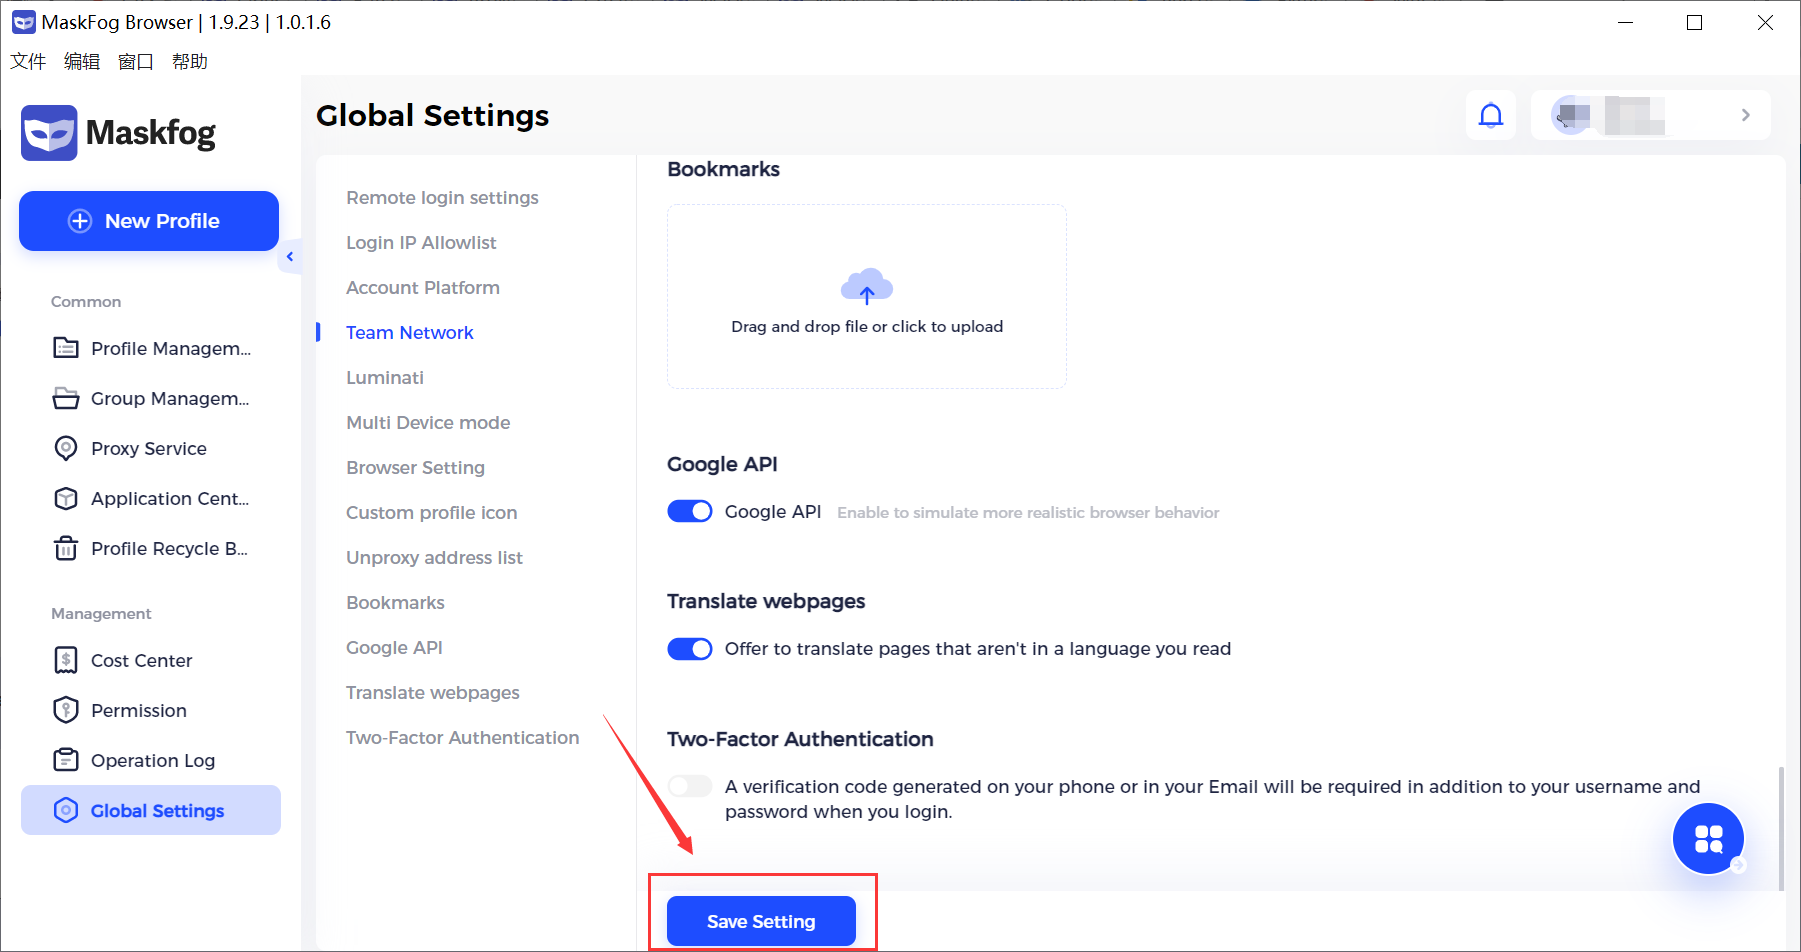Image resolution: width=1801 pixels, height=952 pixels.
Task: Click the blurred user avatar
Action: point(1571,115)
